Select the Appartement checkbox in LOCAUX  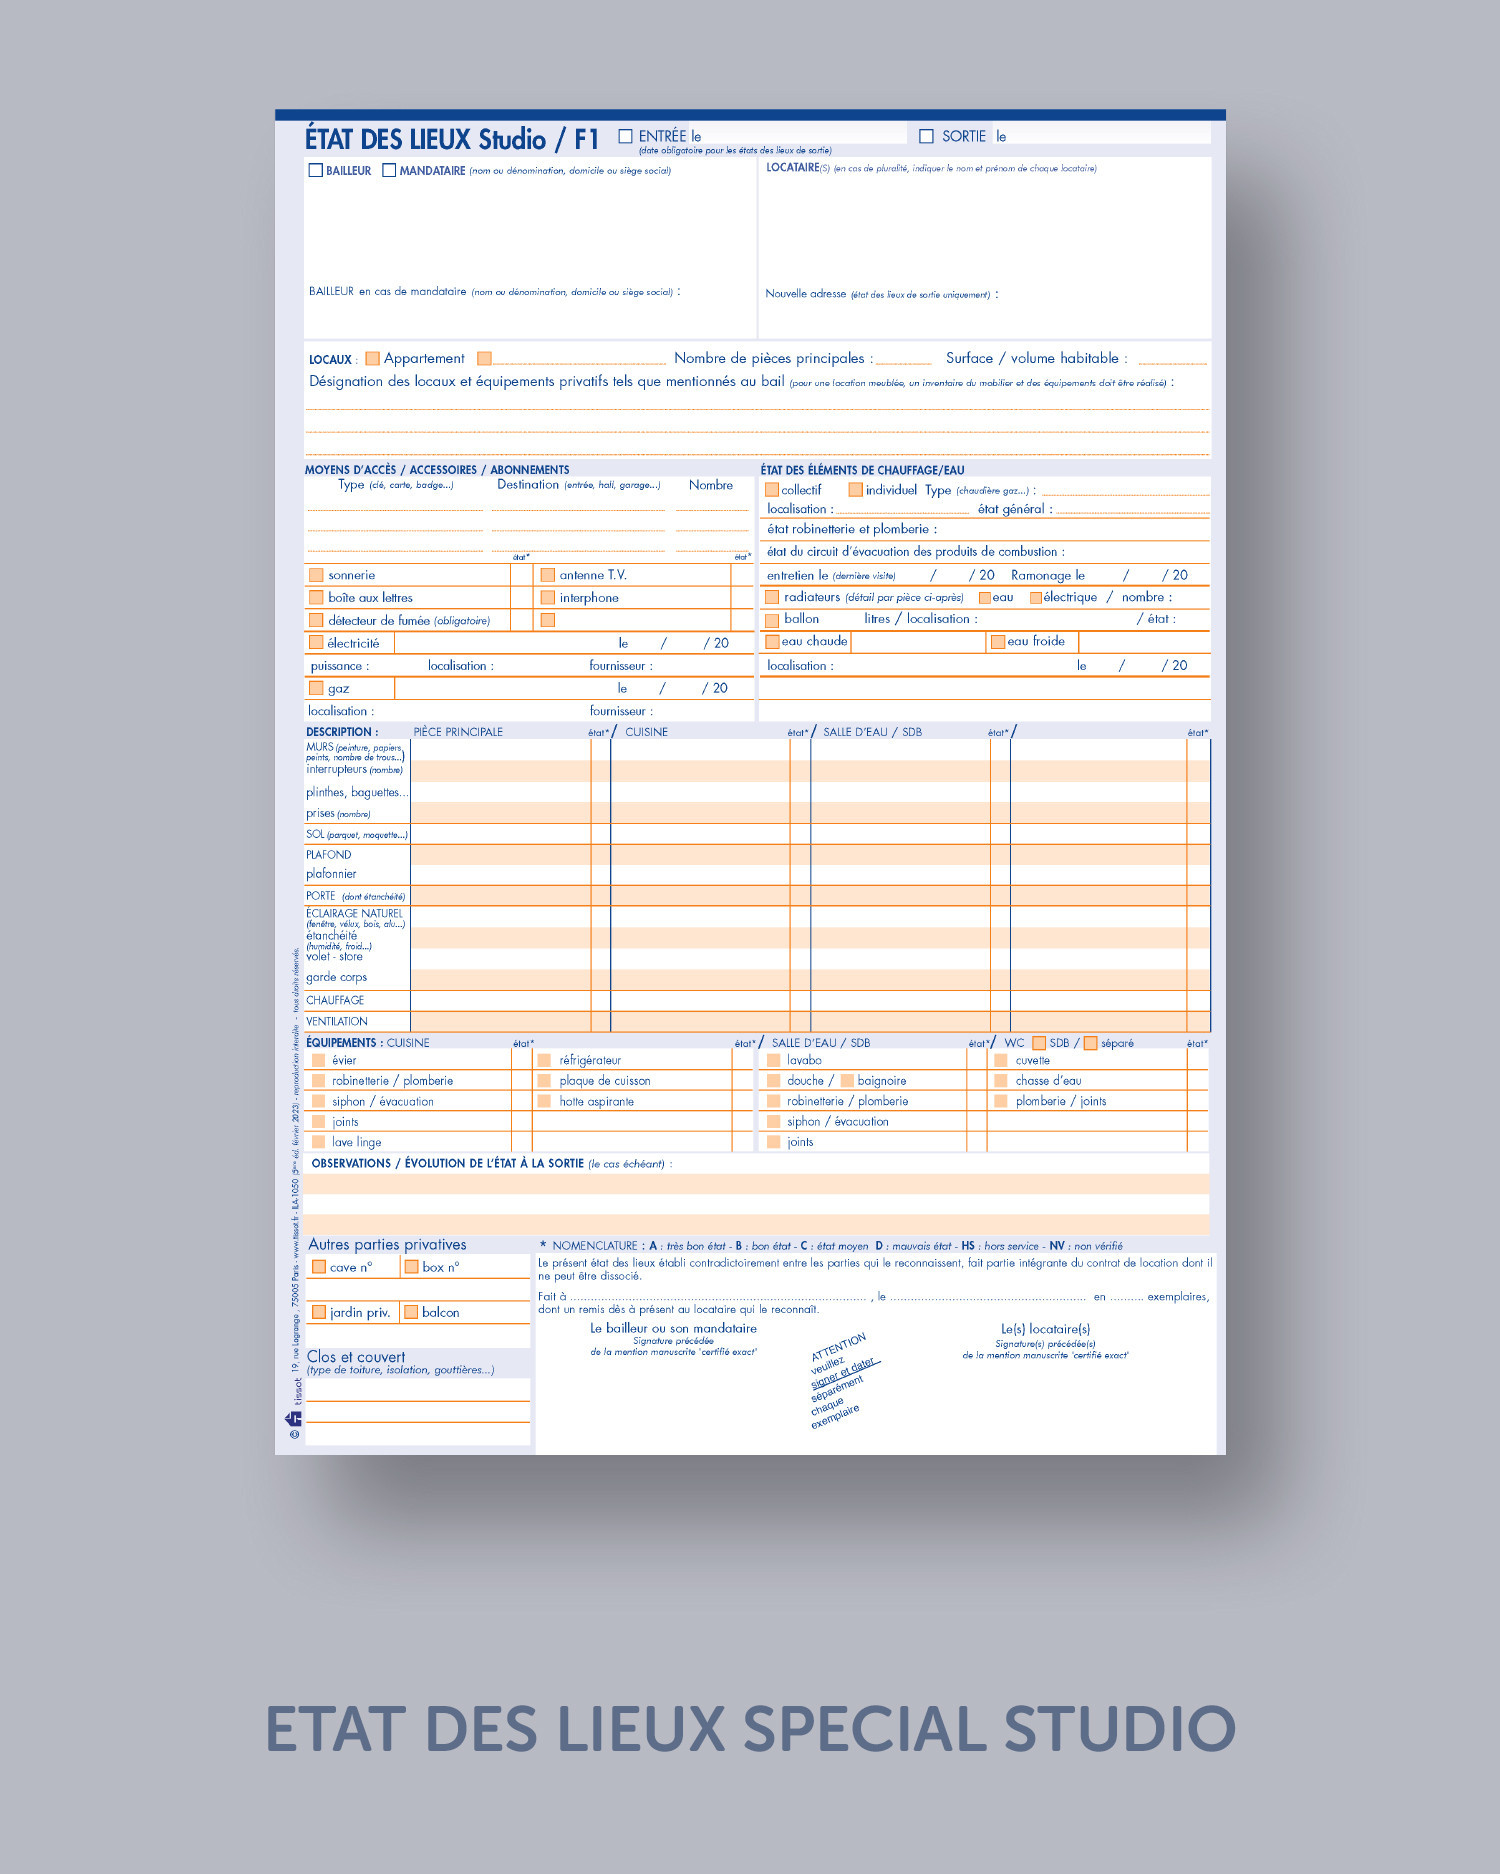pos(372,358)
